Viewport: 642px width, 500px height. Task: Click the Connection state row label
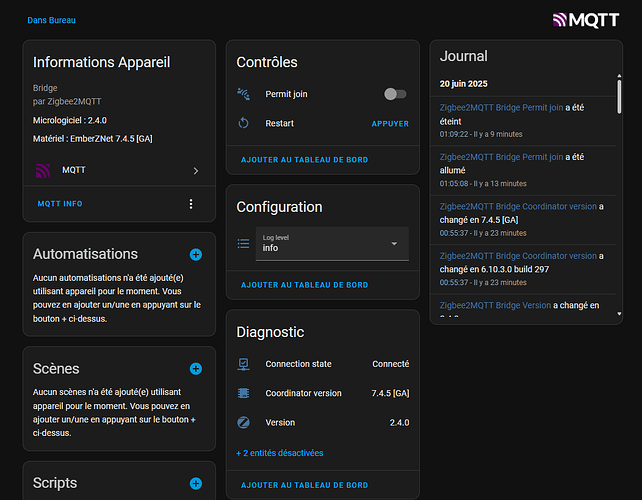(298, 364)
